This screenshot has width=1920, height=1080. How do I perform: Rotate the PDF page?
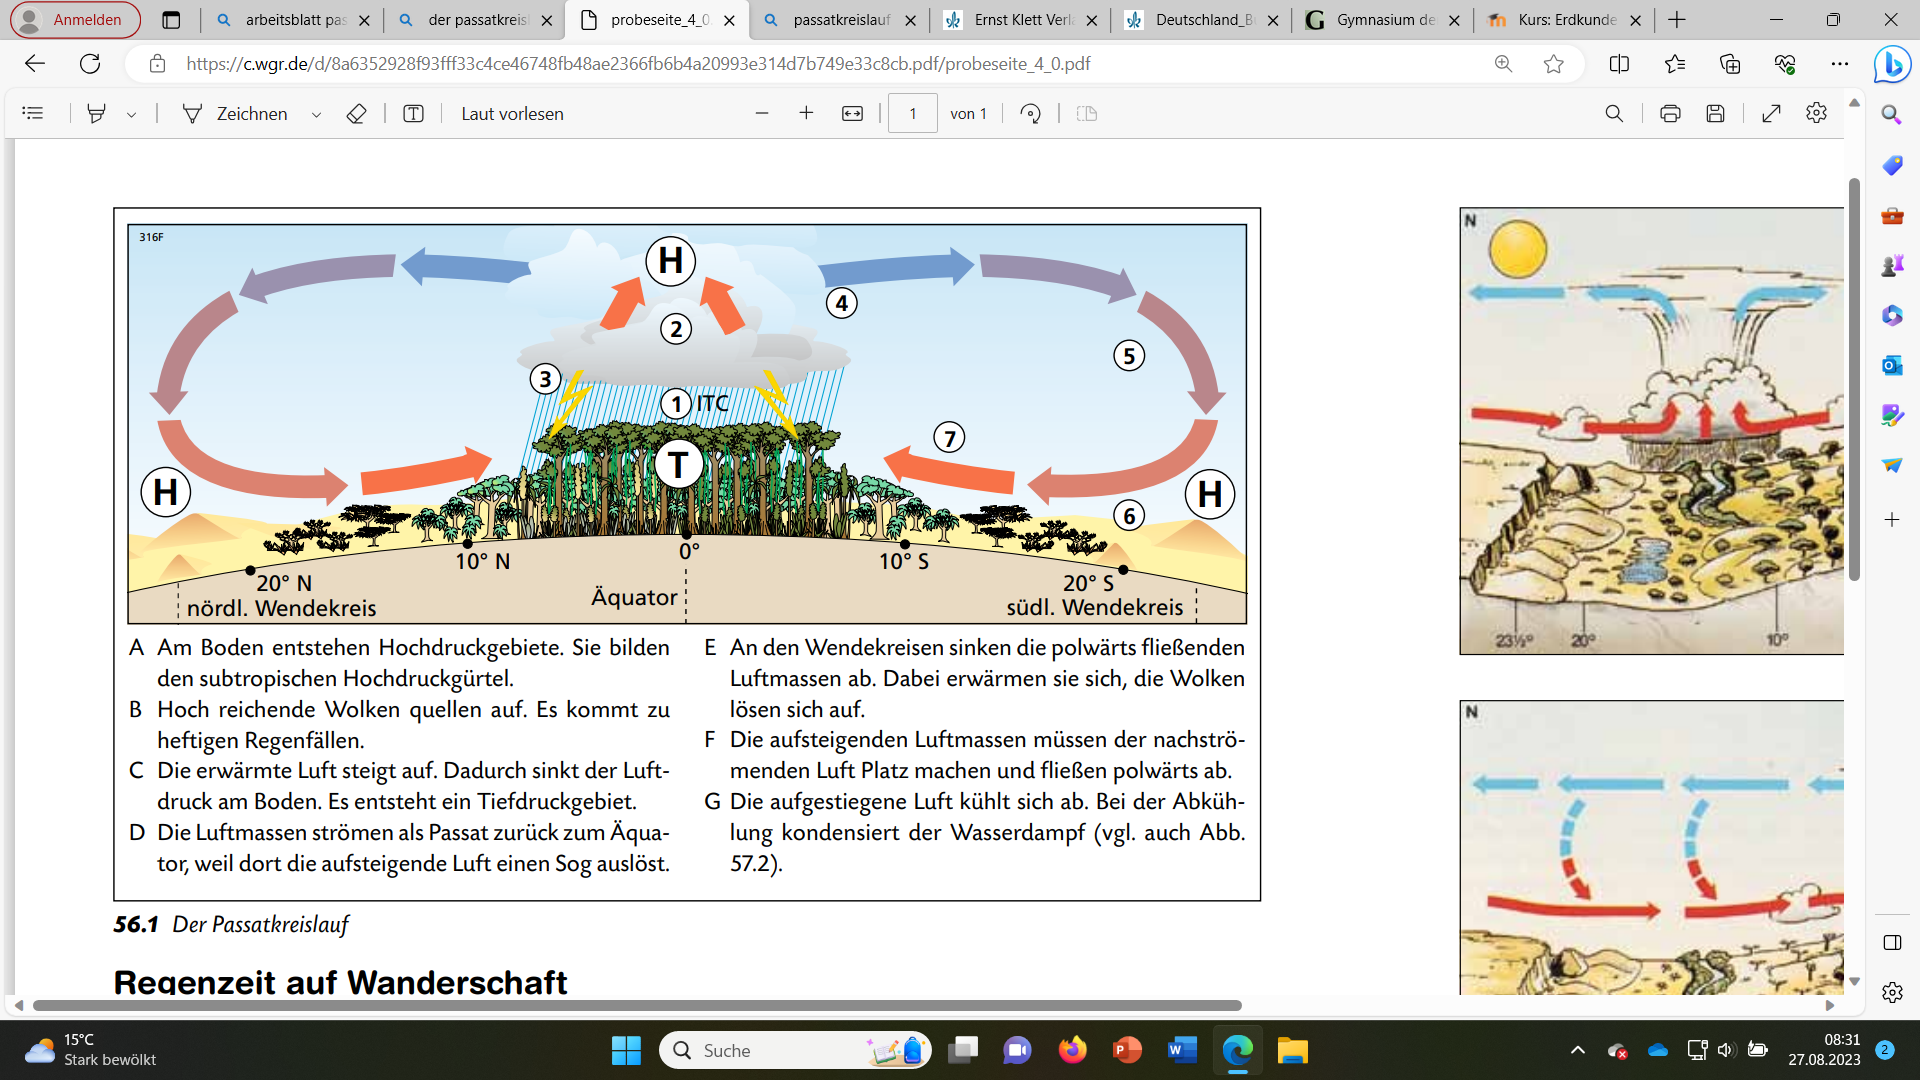click(1031, 114)
